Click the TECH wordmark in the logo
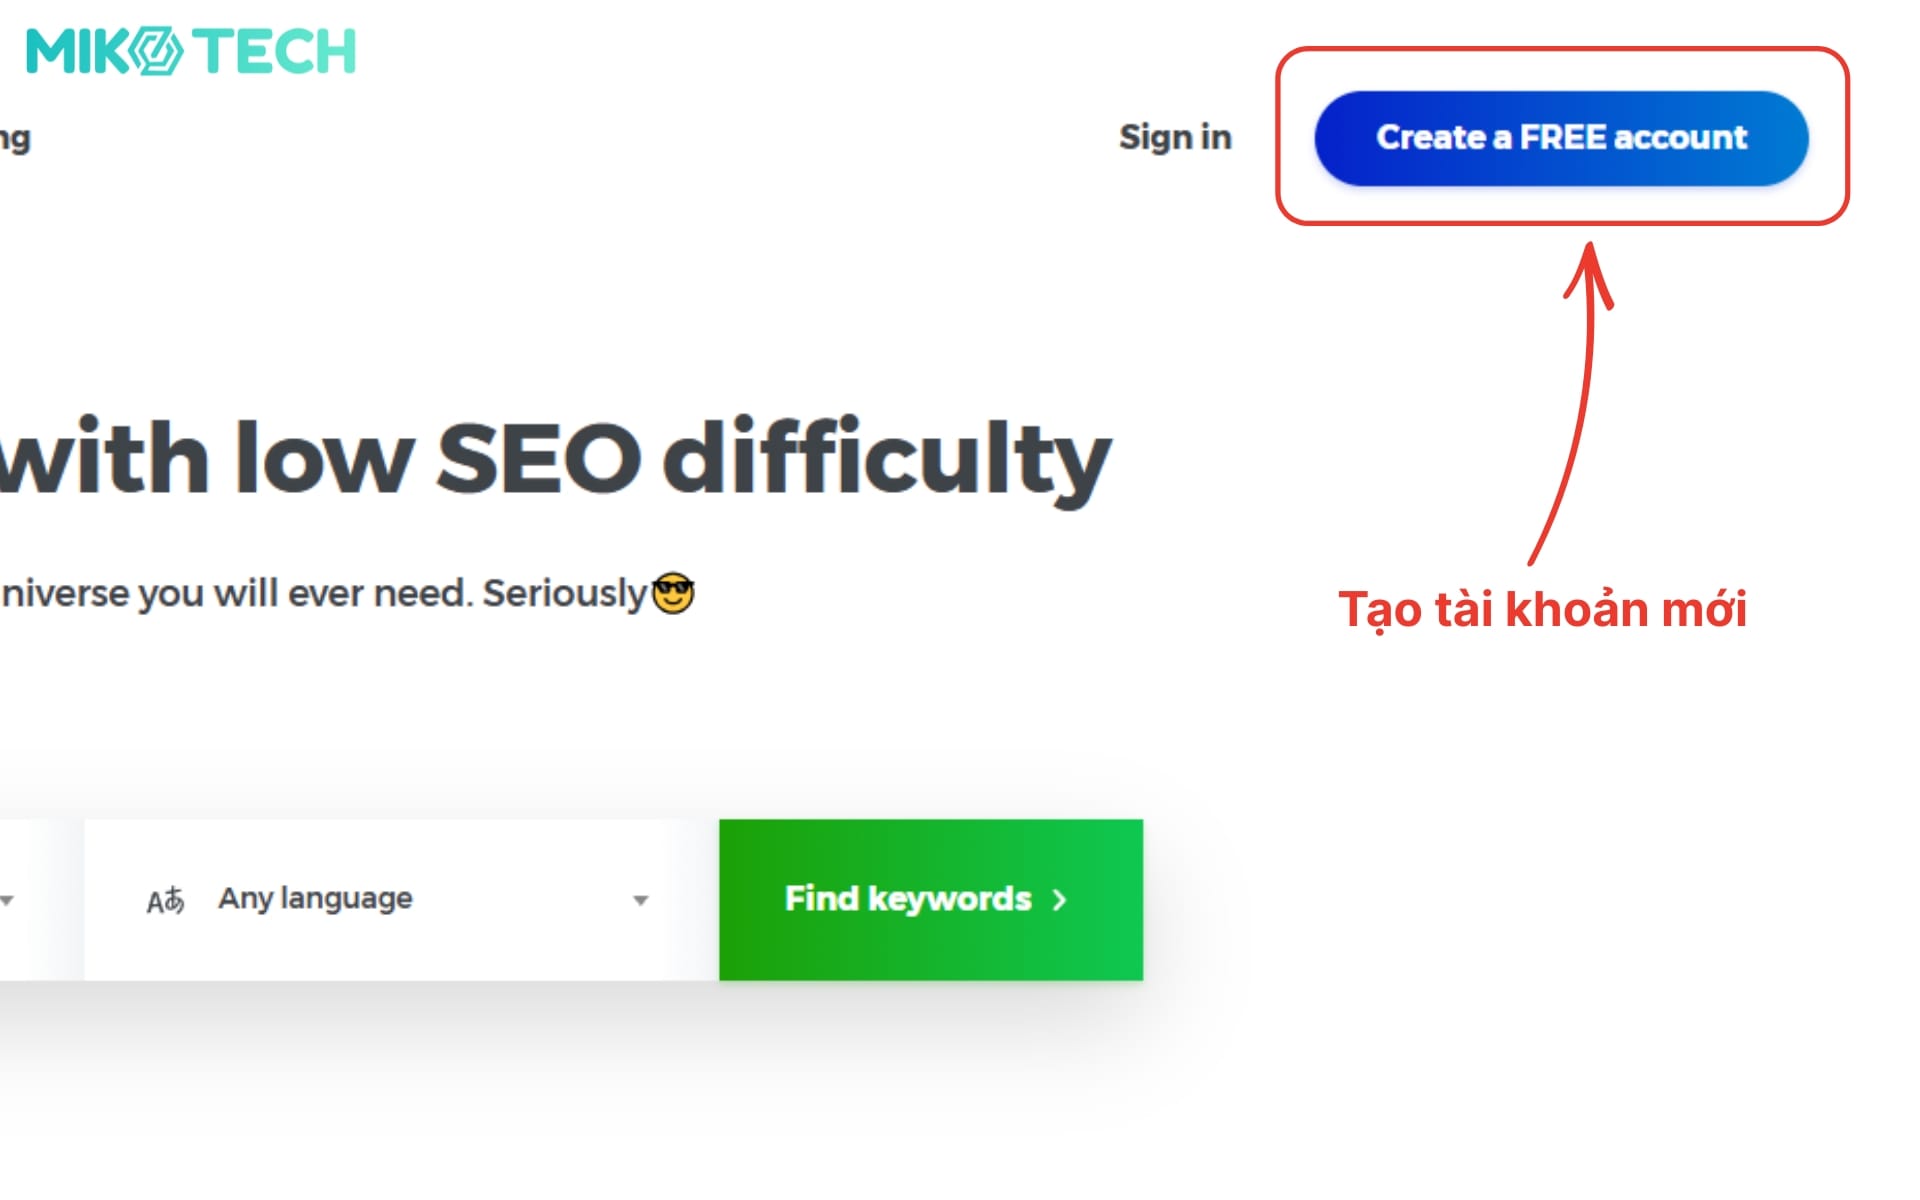Viewport: 1920px width, 1200px height. pyautogui.click(x=274, y=51)
